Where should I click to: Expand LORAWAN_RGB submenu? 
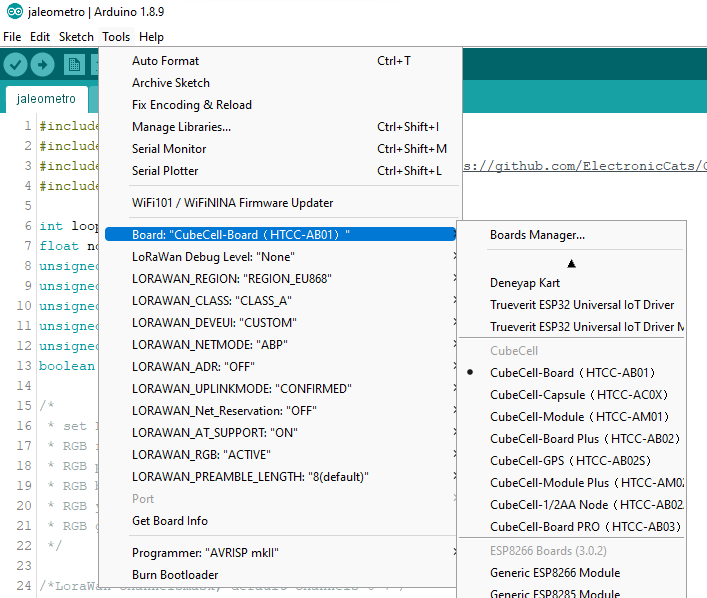280,455
